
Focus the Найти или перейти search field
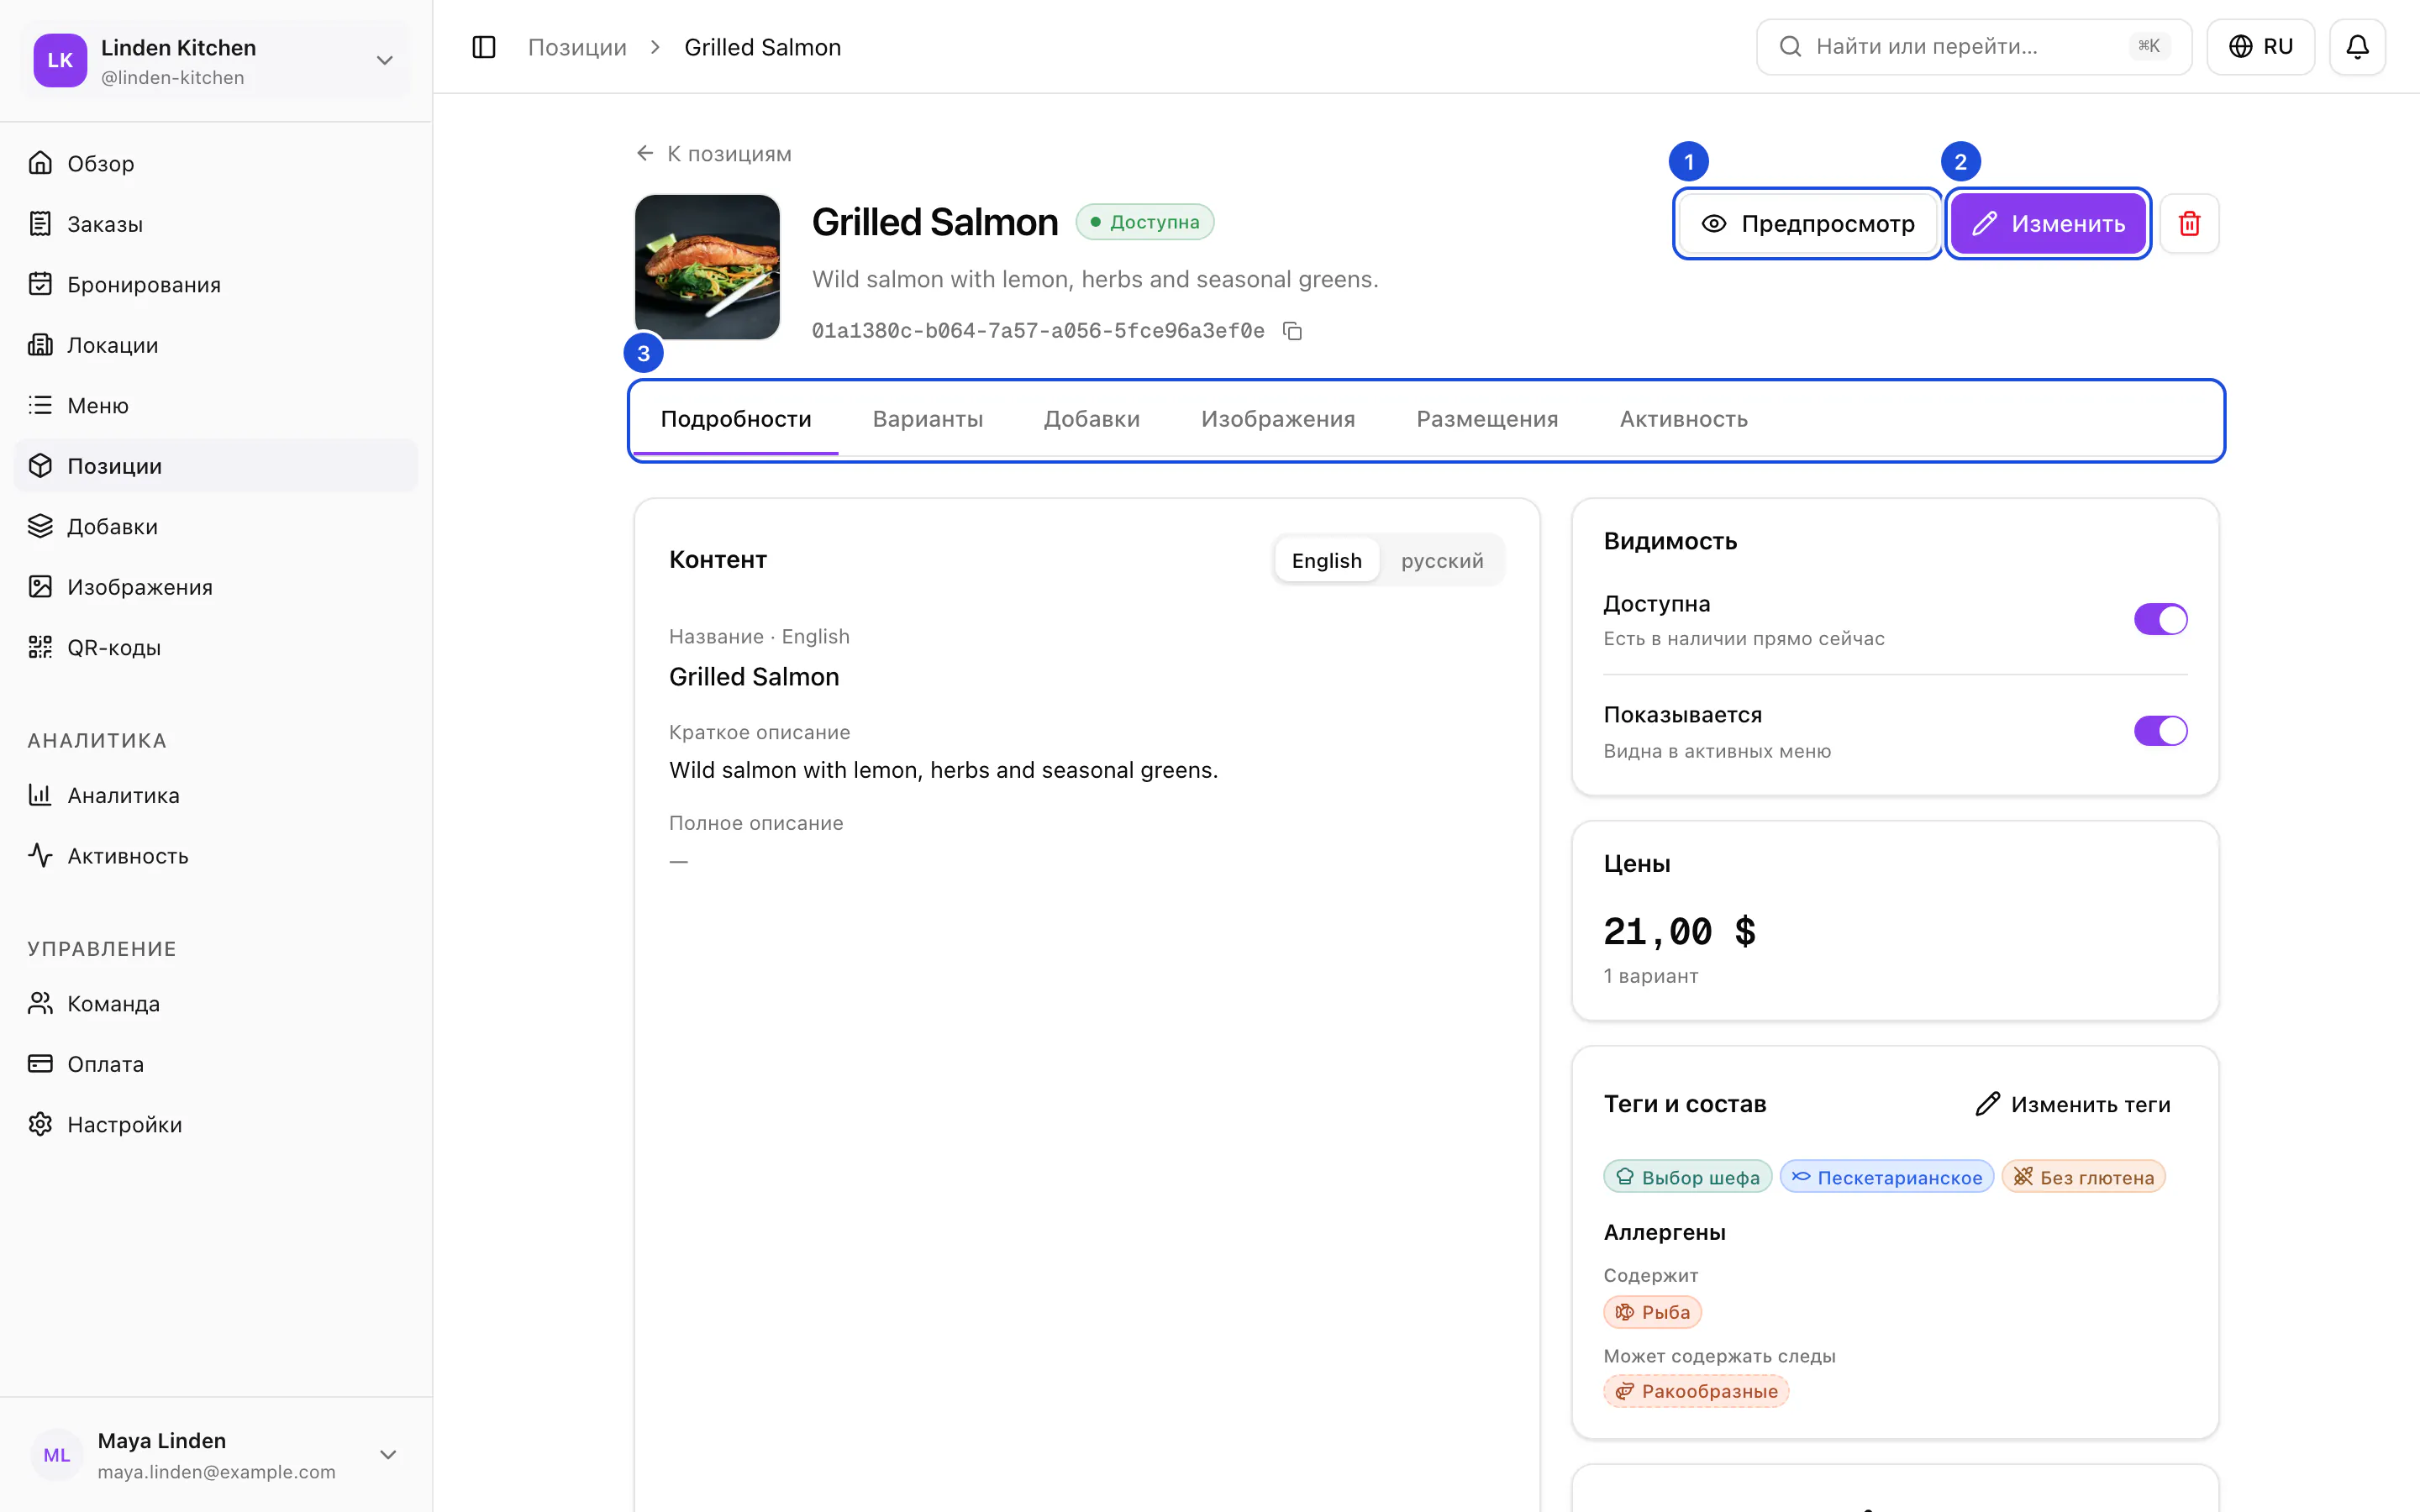tap(1973, 47)
